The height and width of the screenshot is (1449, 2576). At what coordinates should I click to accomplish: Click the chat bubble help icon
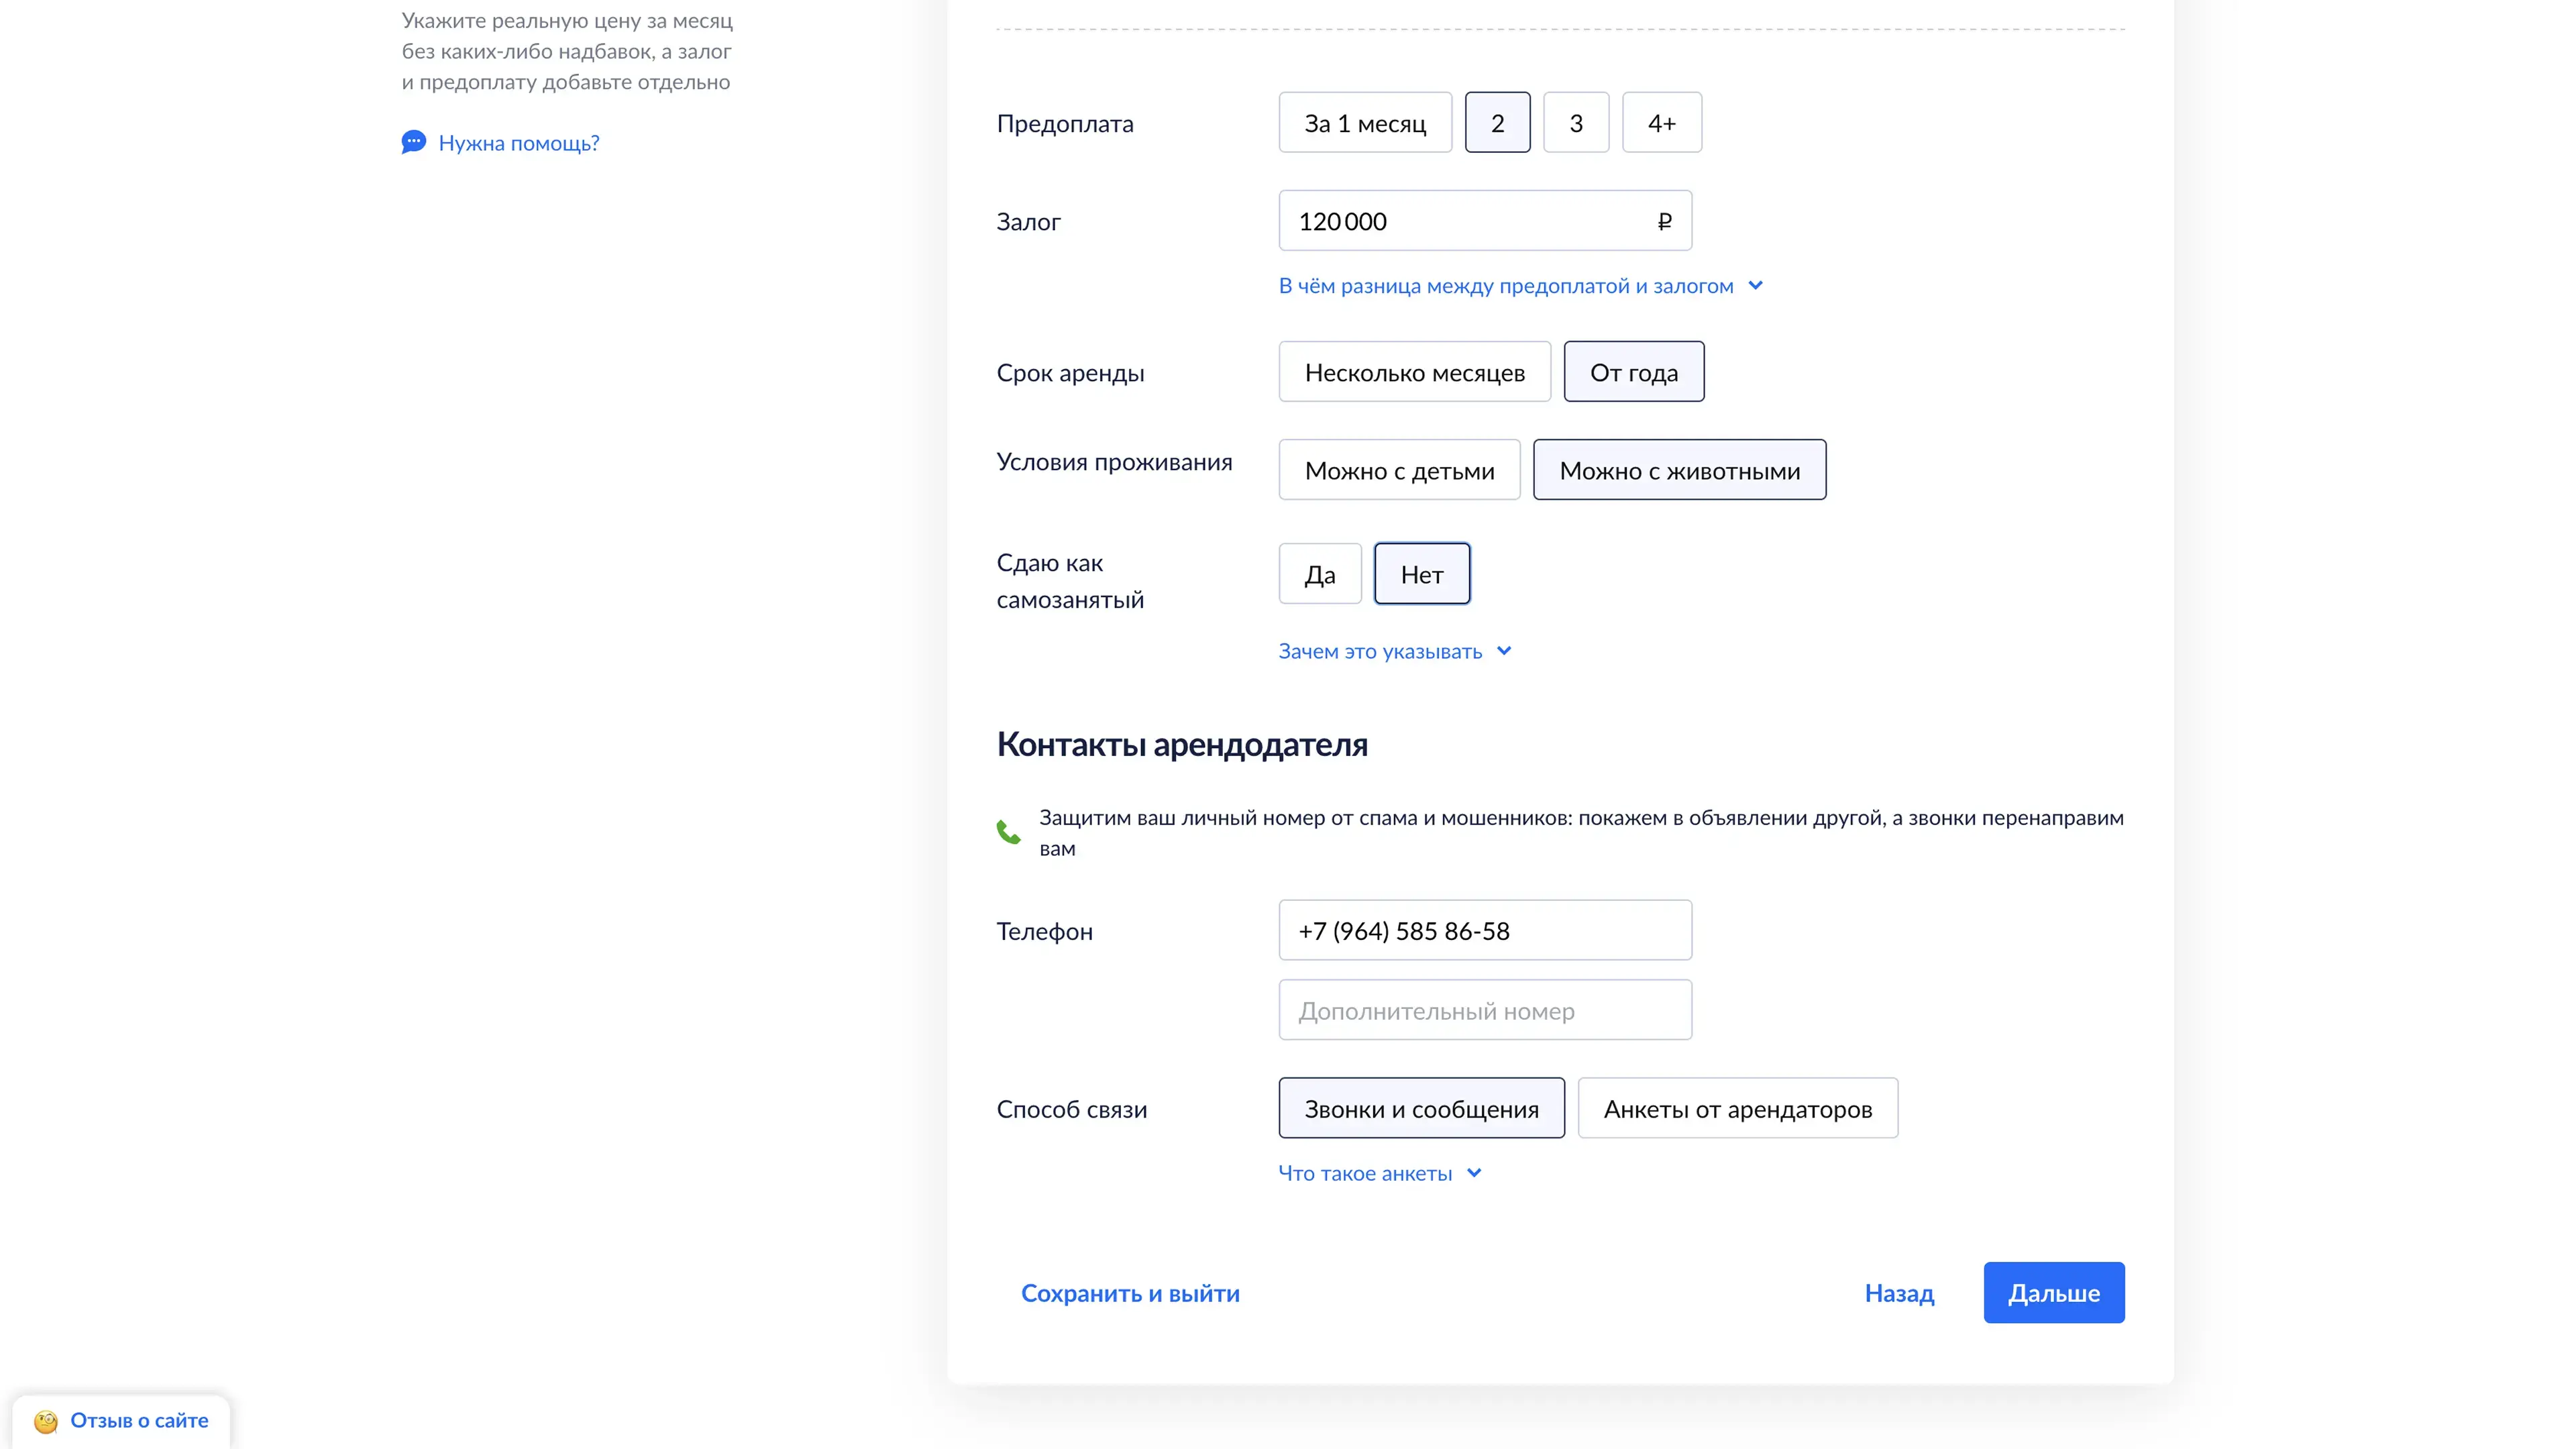(413, 142)
